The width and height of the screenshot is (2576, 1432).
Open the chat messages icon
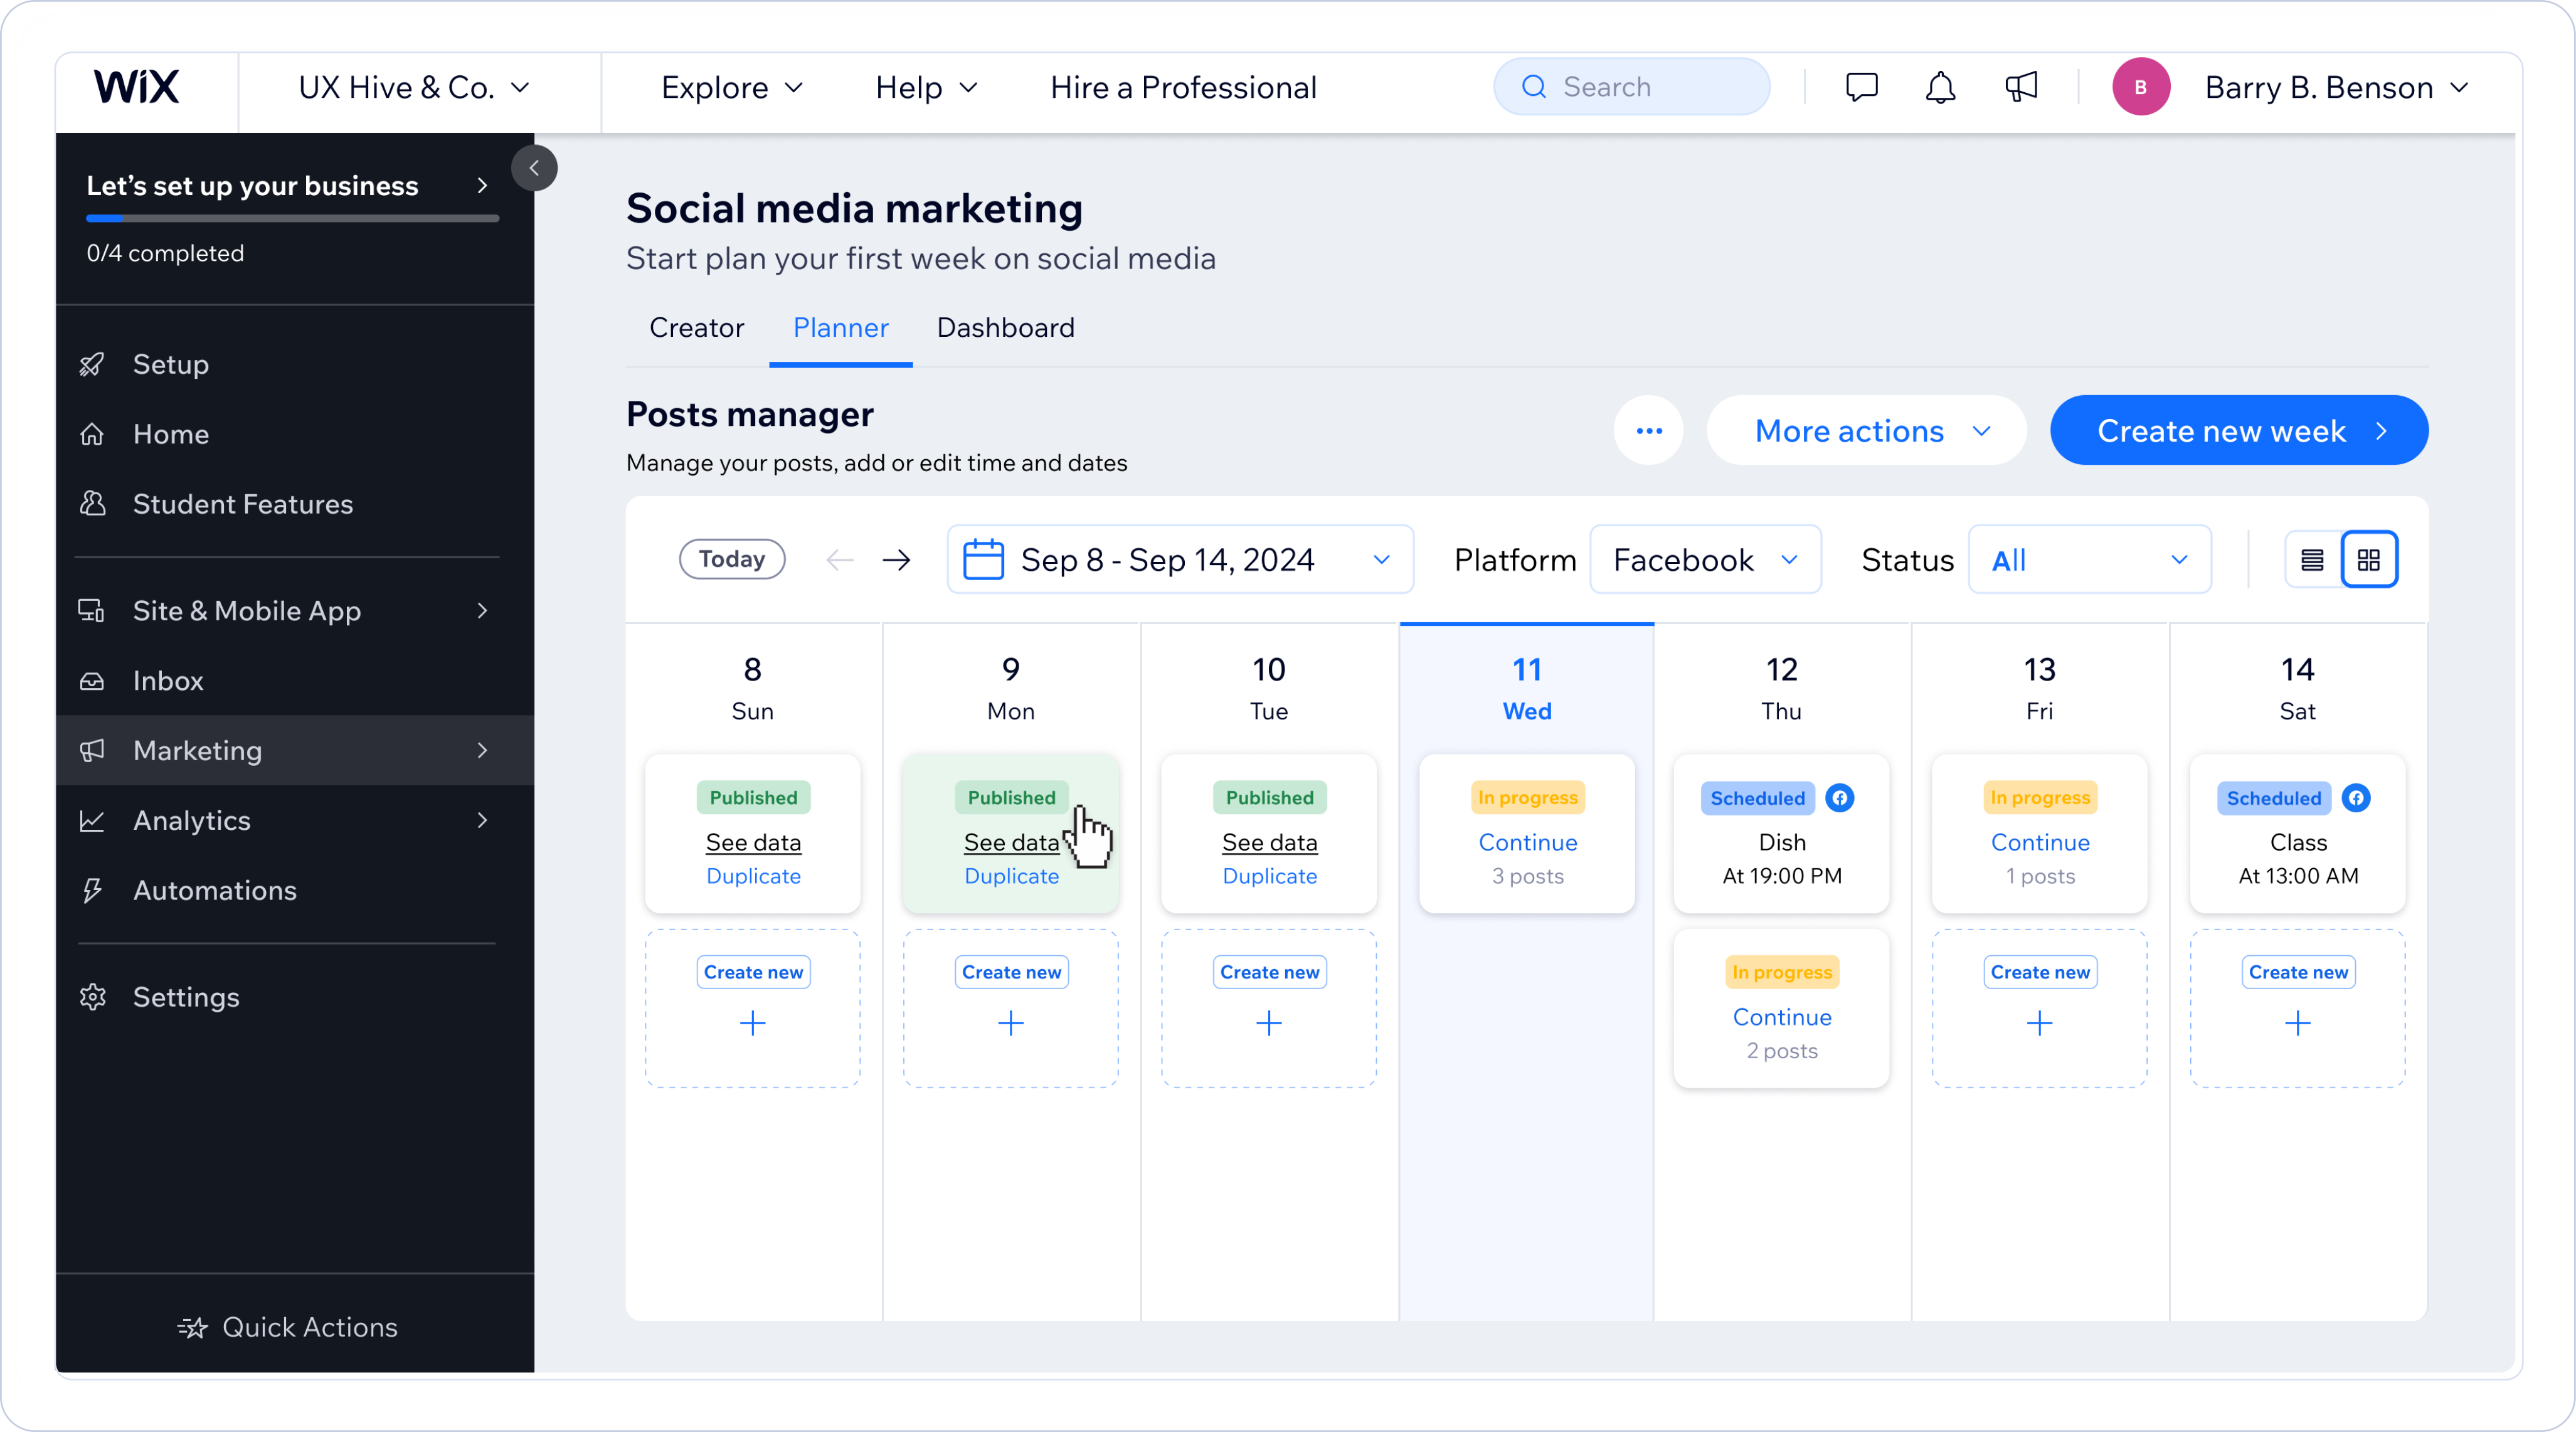[1861, 87]
